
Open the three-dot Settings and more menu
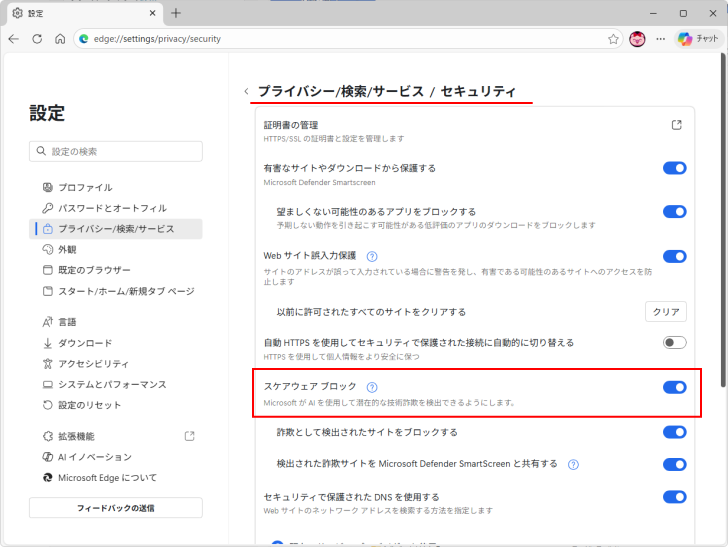(661, 39)
